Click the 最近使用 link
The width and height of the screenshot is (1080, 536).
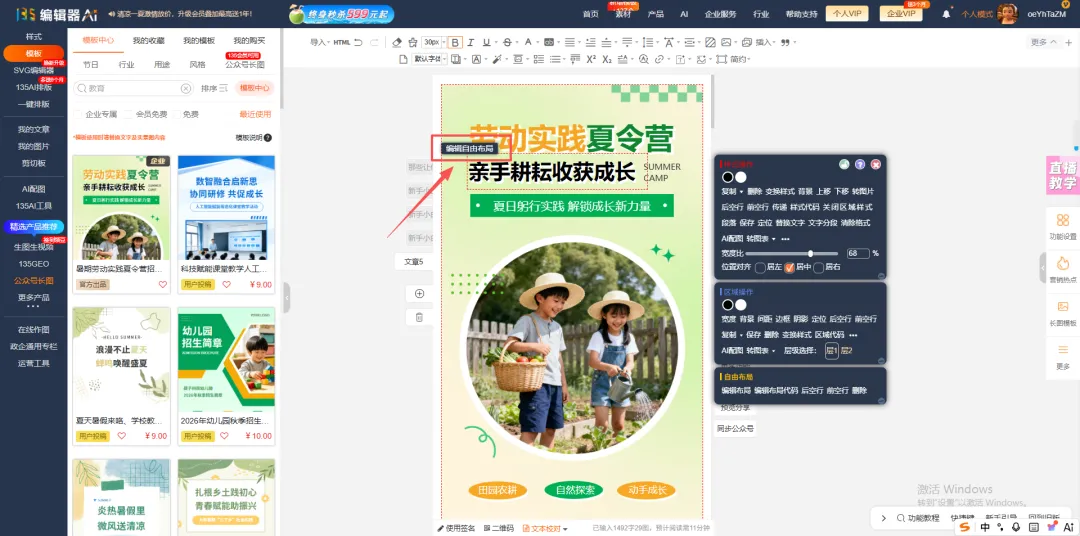(255, 114)
